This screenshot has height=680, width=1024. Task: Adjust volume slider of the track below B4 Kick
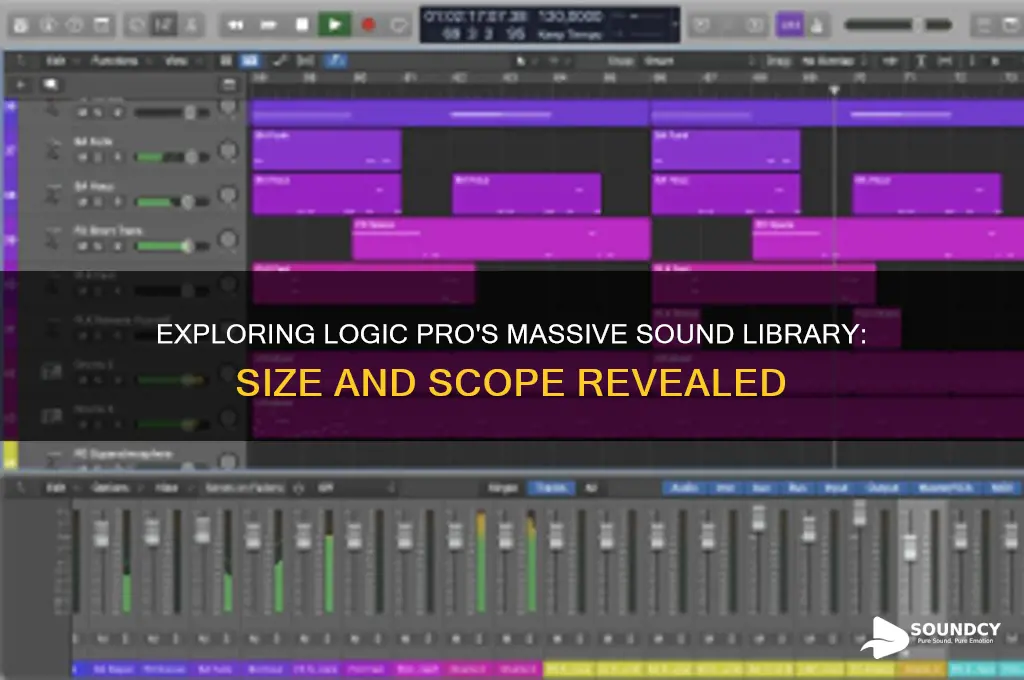(172, 202)
